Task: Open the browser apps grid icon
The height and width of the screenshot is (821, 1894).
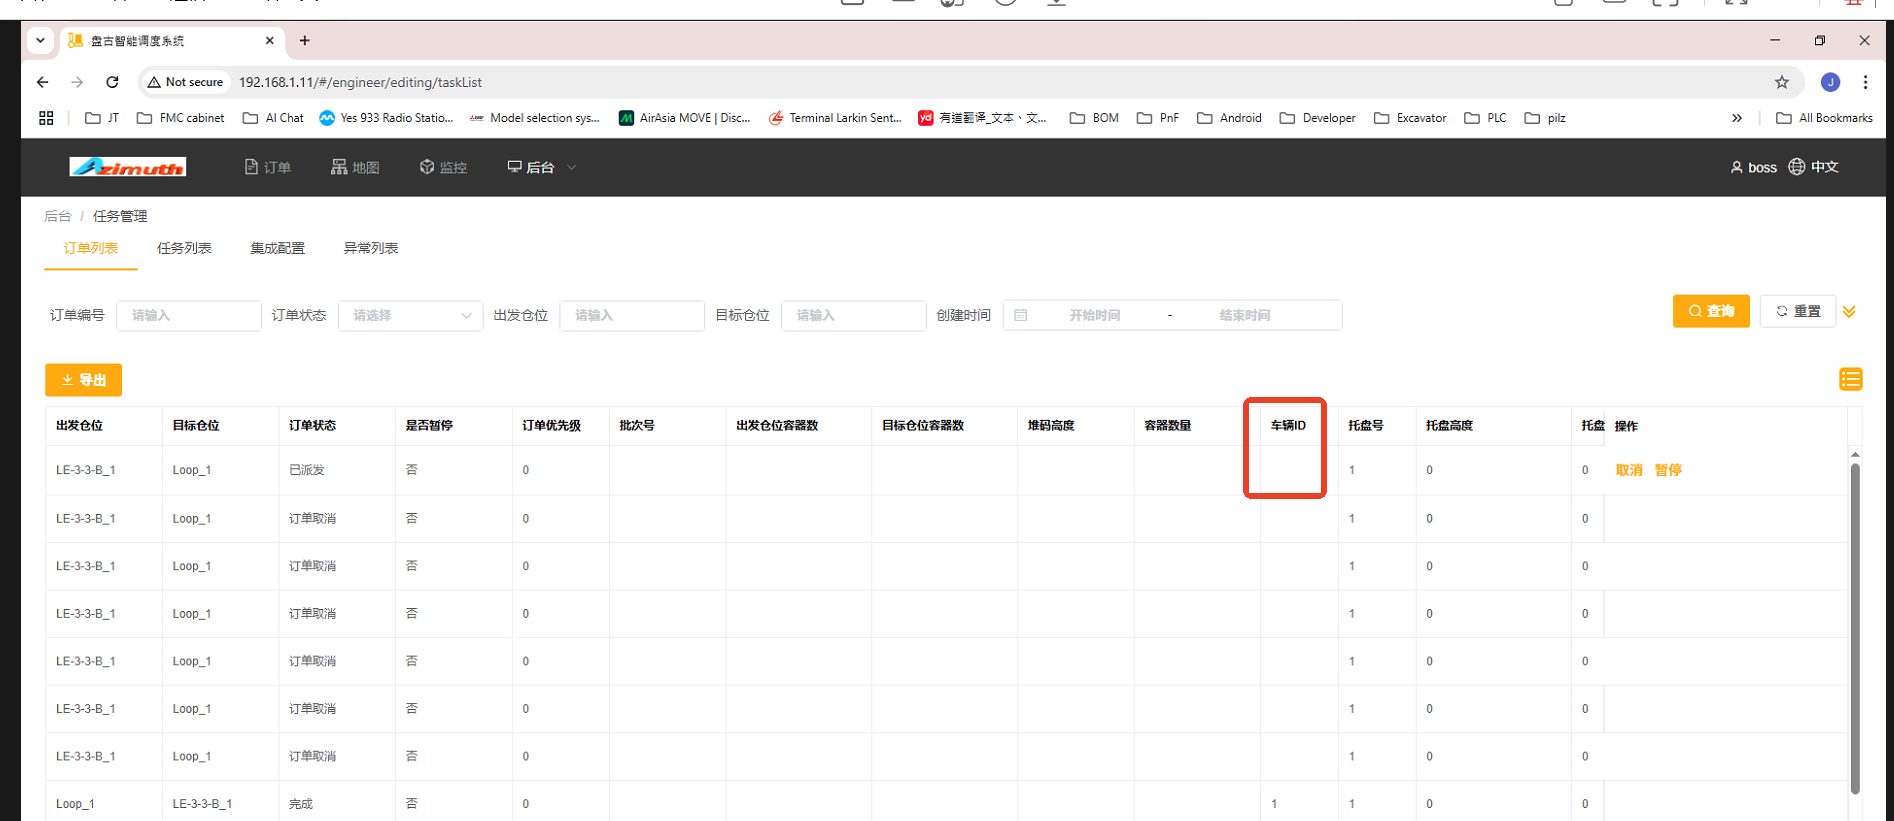Action: point(46,118)
